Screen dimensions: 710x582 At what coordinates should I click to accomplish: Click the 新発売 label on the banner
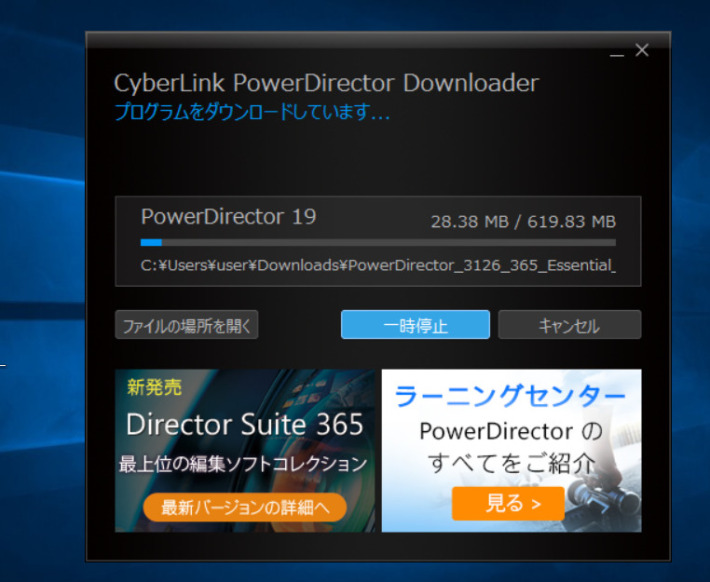(154, 386)
